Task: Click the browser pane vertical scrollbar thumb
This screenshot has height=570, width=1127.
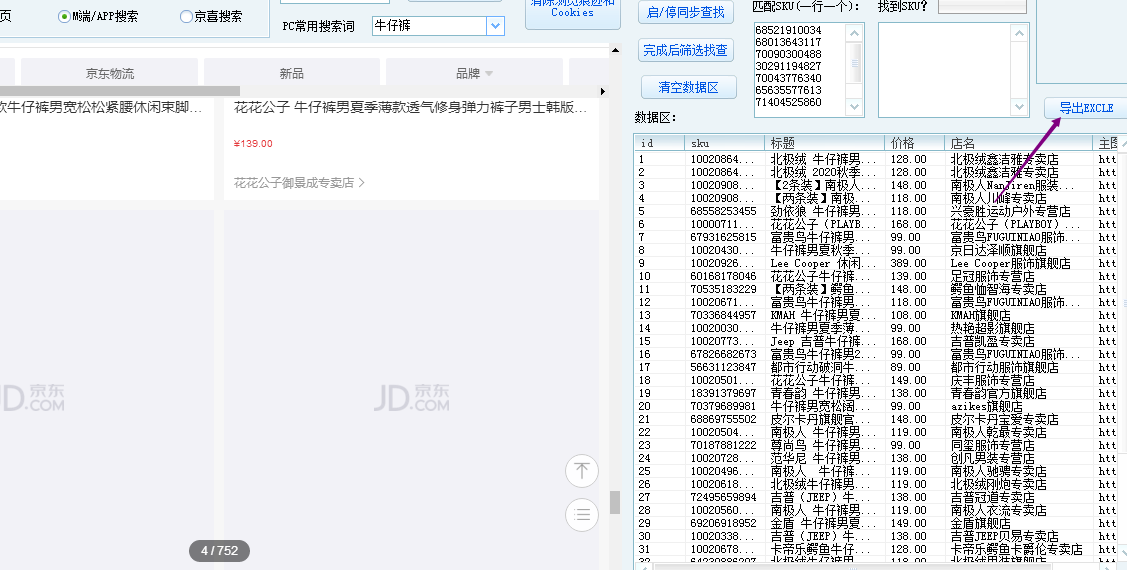Action: pyautogui.click(x=615, y=502)
